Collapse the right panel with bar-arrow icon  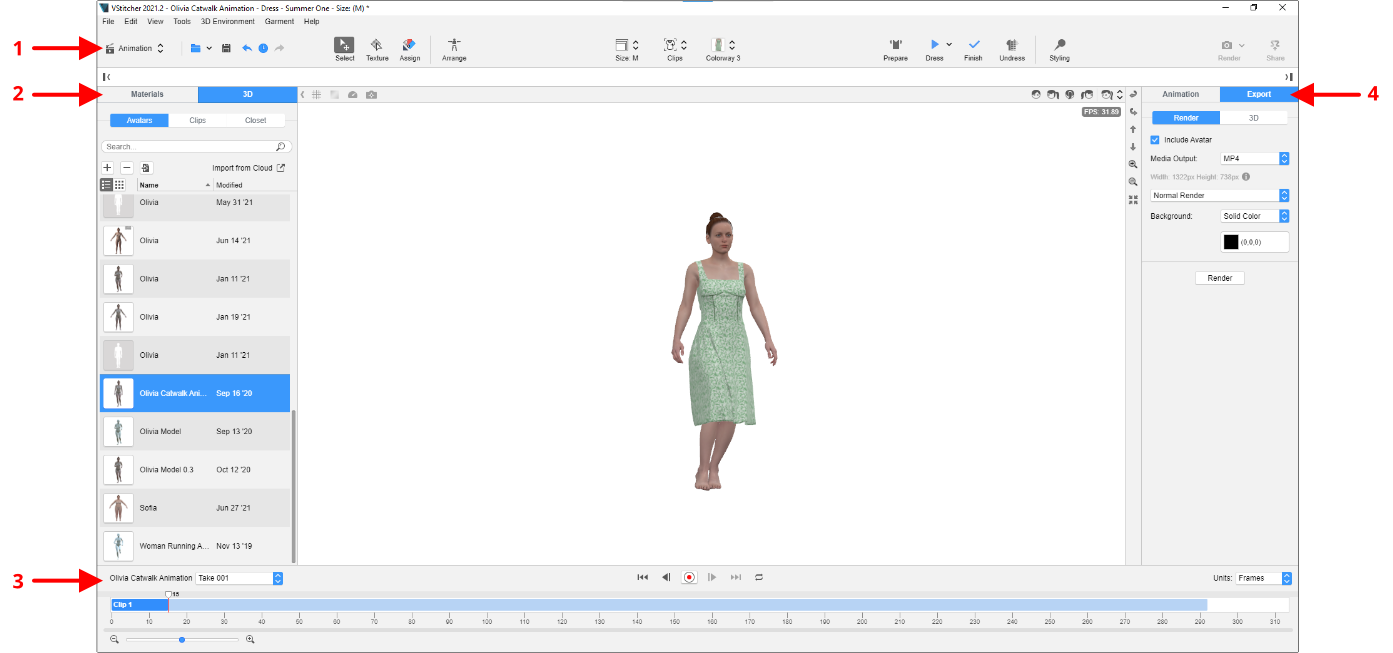click(x=1288, y=76)
